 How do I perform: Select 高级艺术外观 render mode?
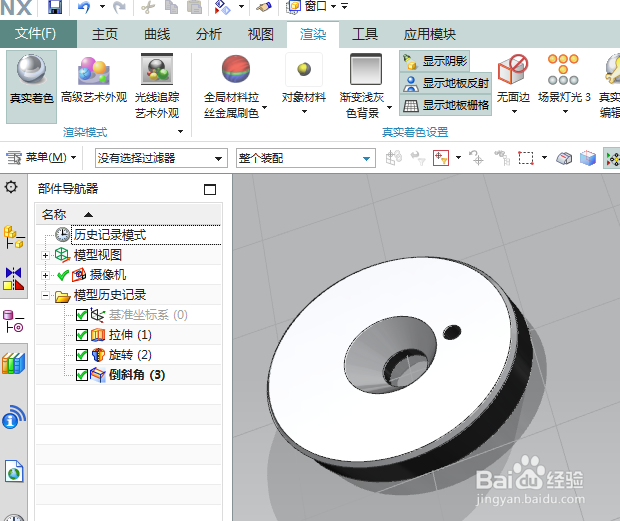click(94, 81)
